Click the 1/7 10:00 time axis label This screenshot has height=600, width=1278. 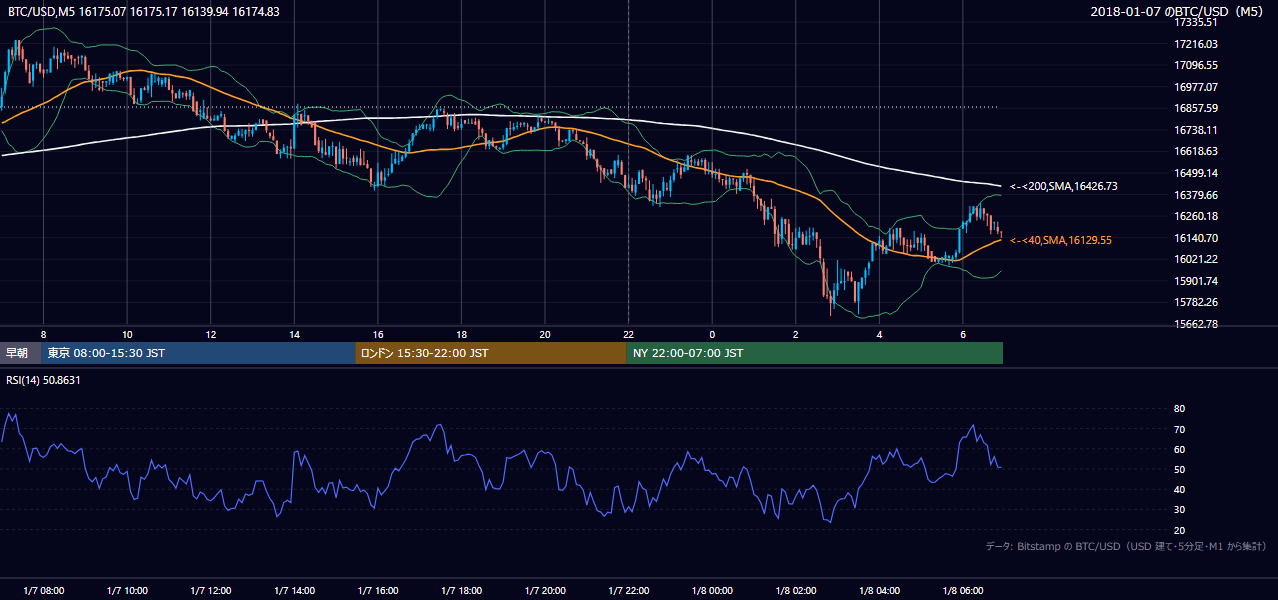pos(127,591)
